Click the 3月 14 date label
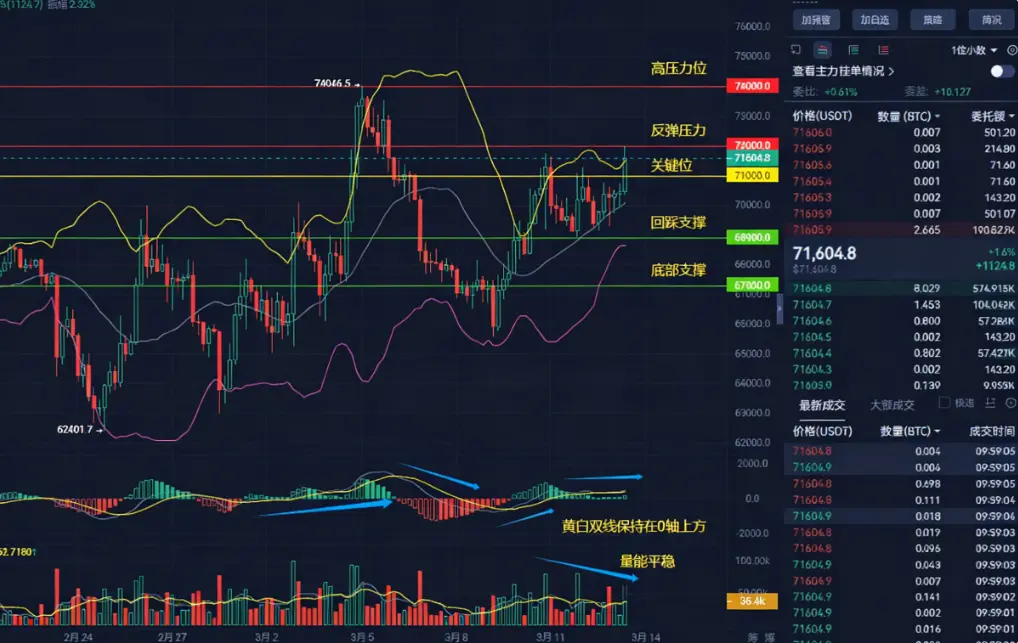 646,637
